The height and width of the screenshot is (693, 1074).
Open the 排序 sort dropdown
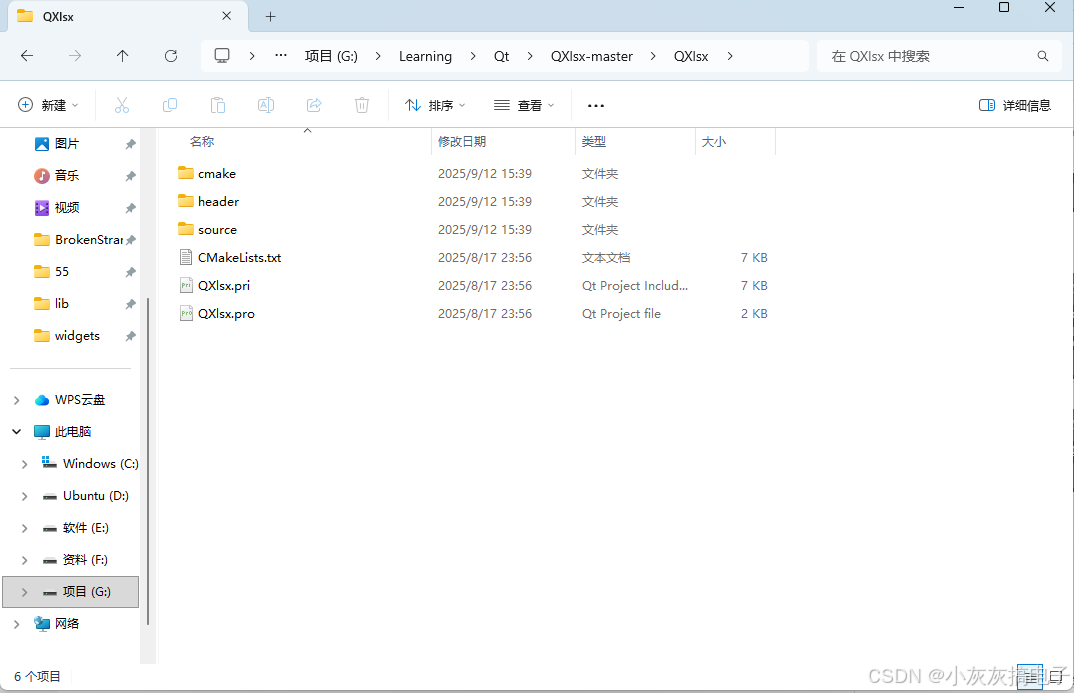click(x=435, y=105)
